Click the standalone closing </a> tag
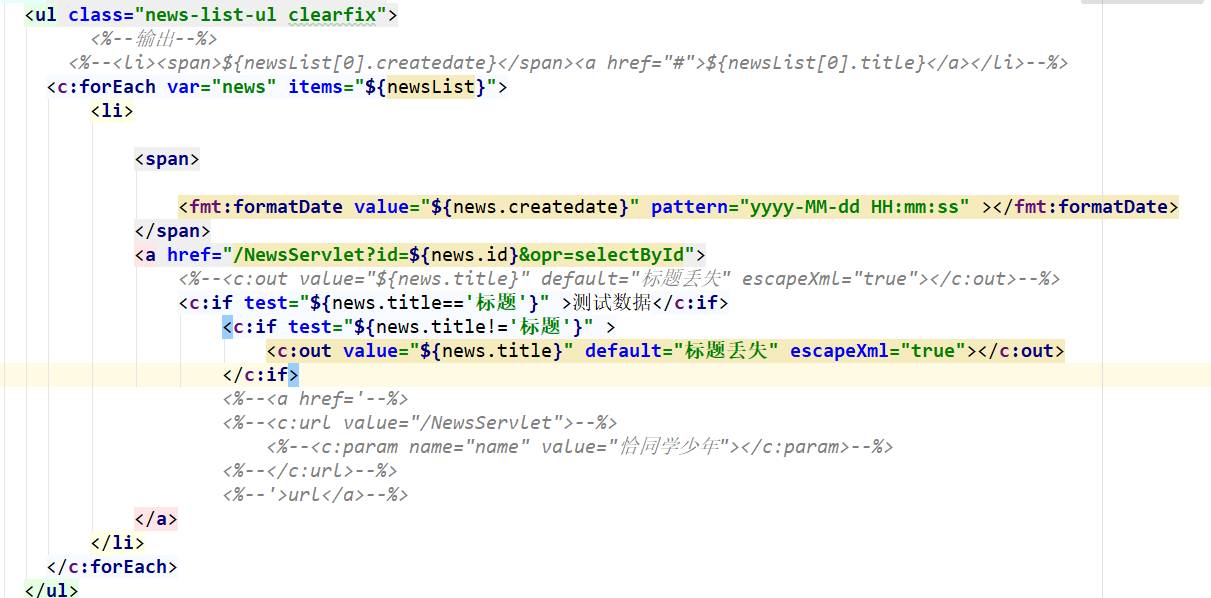 coord(156,519)
